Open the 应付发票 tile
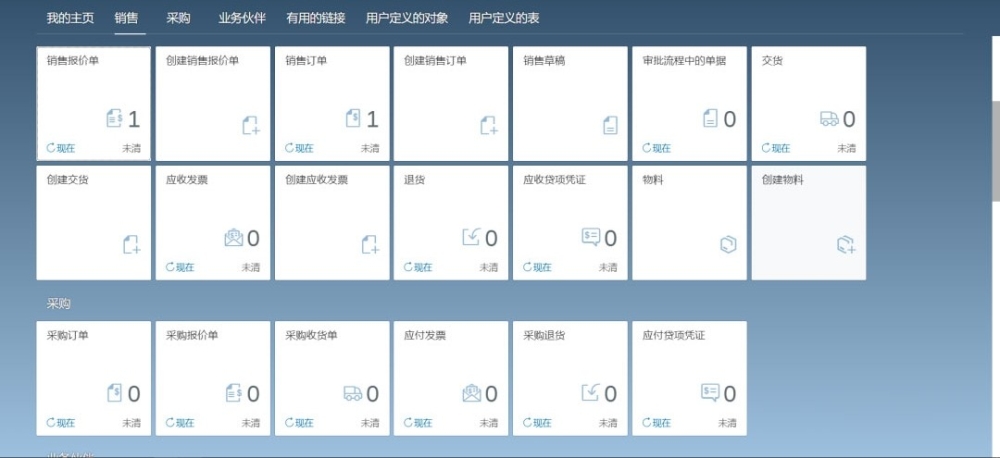Screen dimensions: 1000x458 [x=451, y=378]
